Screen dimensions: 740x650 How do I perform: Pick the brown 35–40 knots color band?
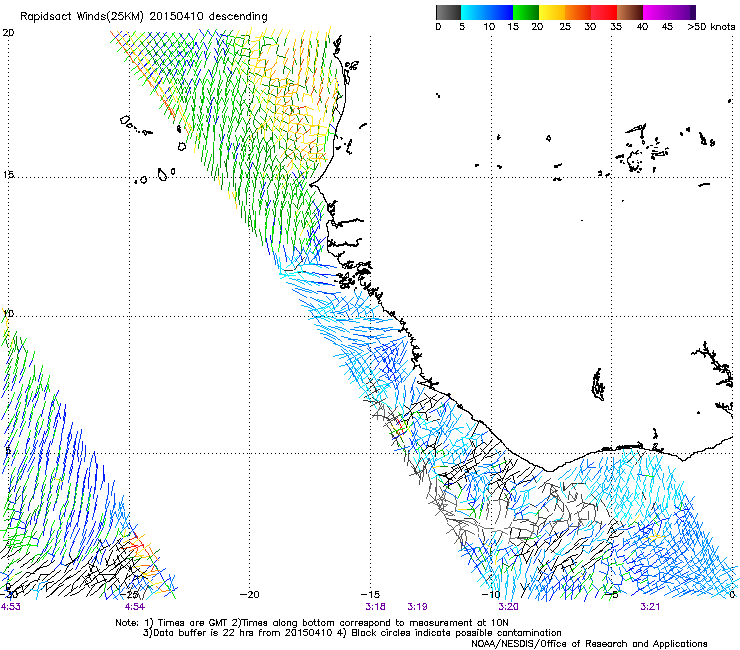click(630, 12)
